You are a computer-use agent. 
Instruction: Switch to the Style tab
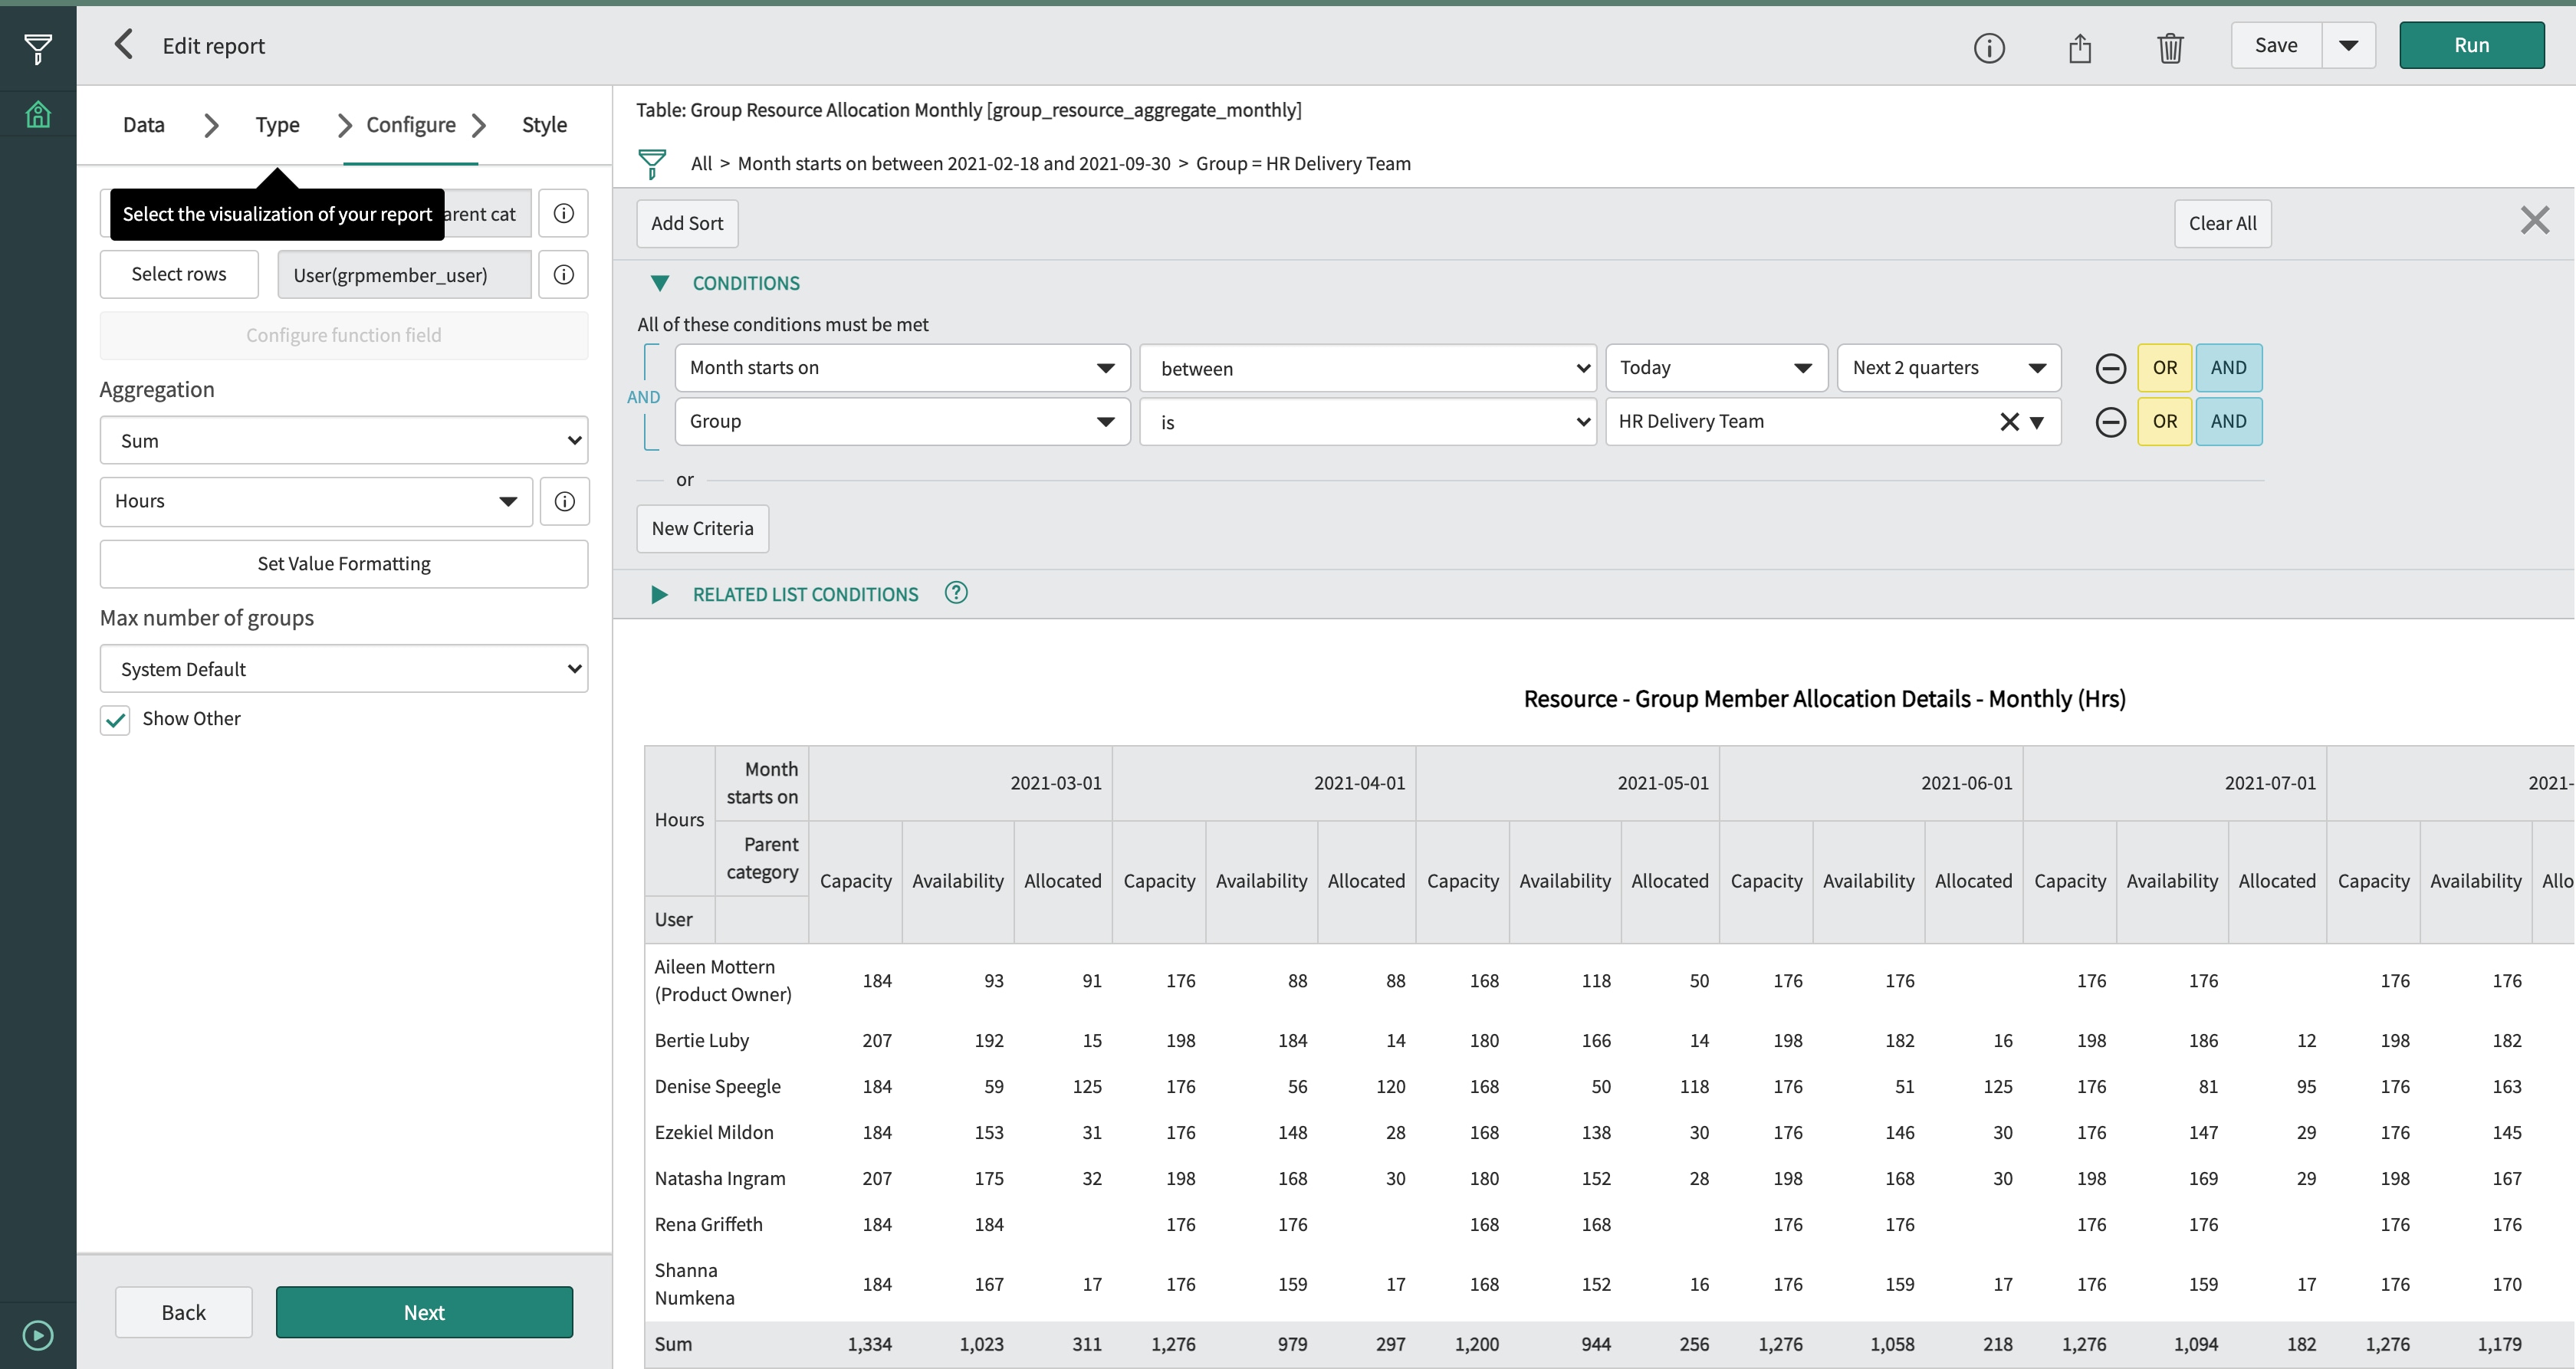pyautogui.click(x=544, y=124)
